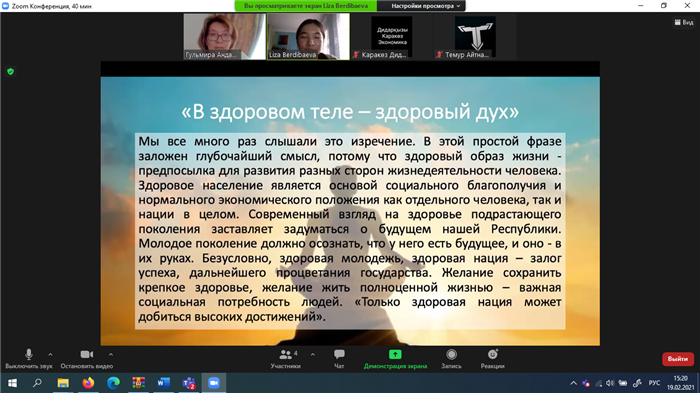Open the Реакции reactions menu
This screenshot has height=393, width=700.
pos(492,355)
